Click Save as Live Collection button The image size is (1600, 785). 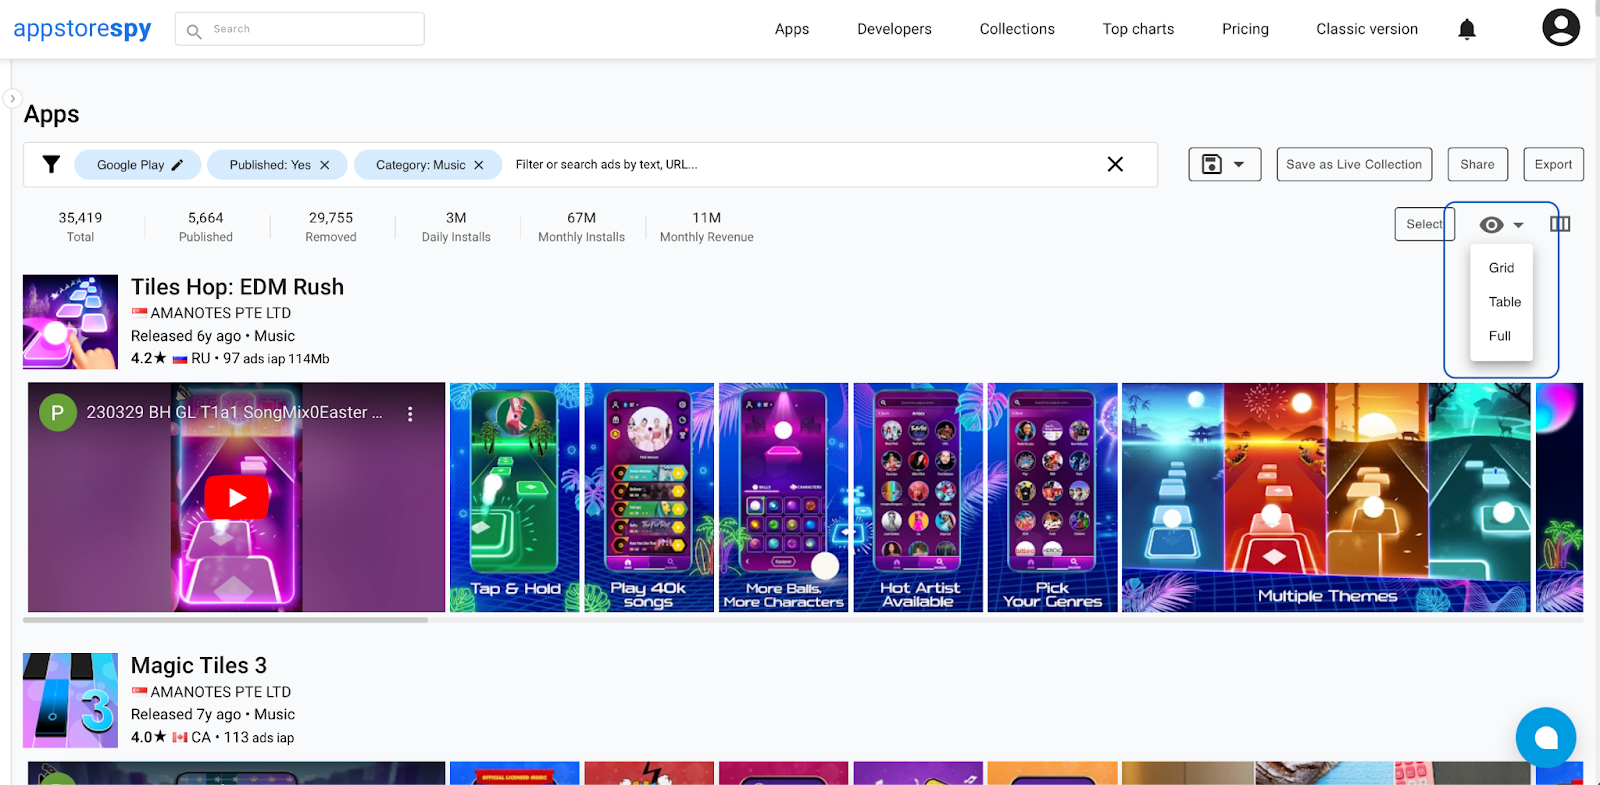point(1354,164)
